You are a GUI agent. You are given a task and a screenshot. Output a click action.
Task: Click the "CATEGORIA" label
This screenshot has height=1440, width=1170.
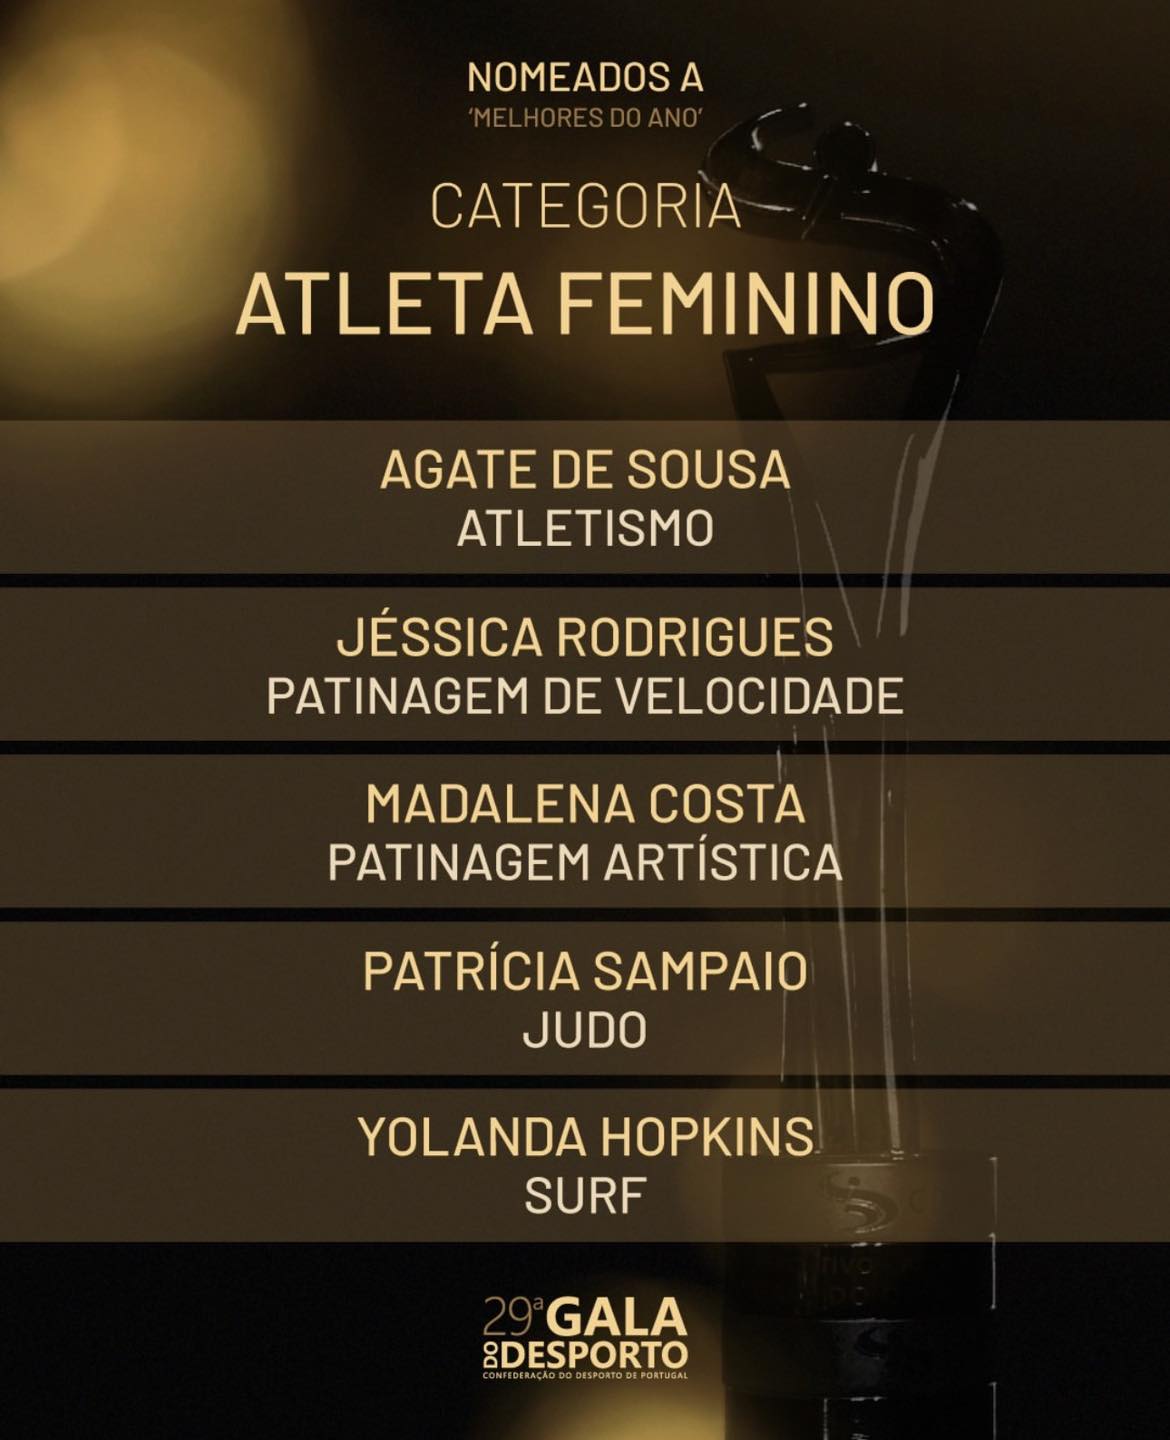pyautogui.click(x=585, y=205)
